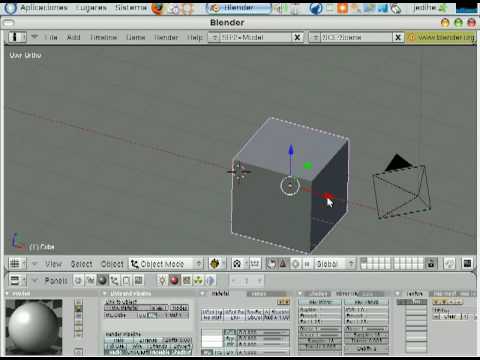The image size is (480, 360).
Task: Click the material color swatch
Action: 211,338
